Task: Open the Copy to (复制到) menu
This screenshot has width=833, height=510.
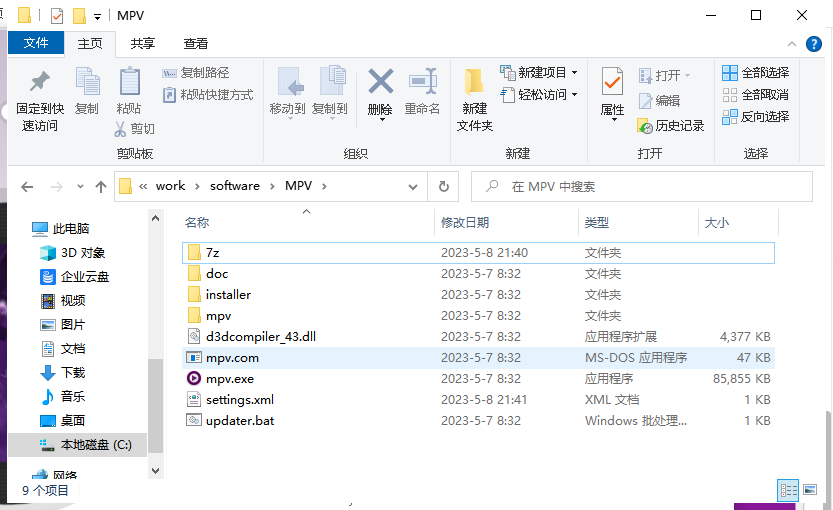Action: 330,93
